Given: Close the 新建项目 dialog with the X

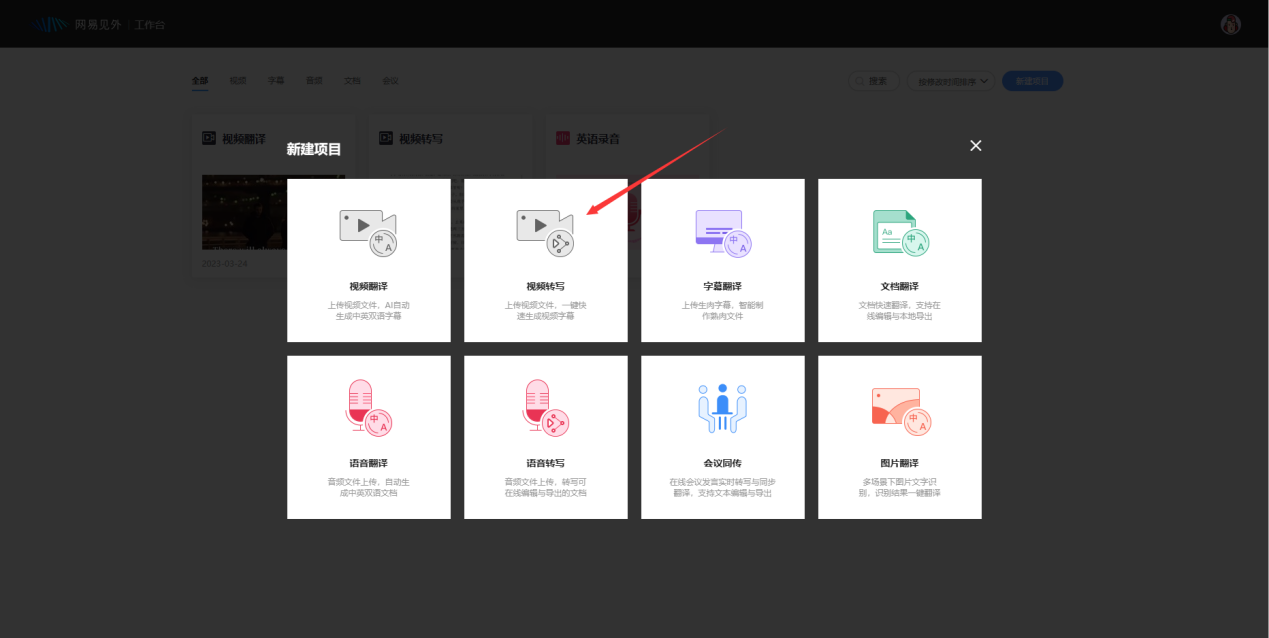Looking at the screenshot, I should pyautogui.click(x=976, y=145).
